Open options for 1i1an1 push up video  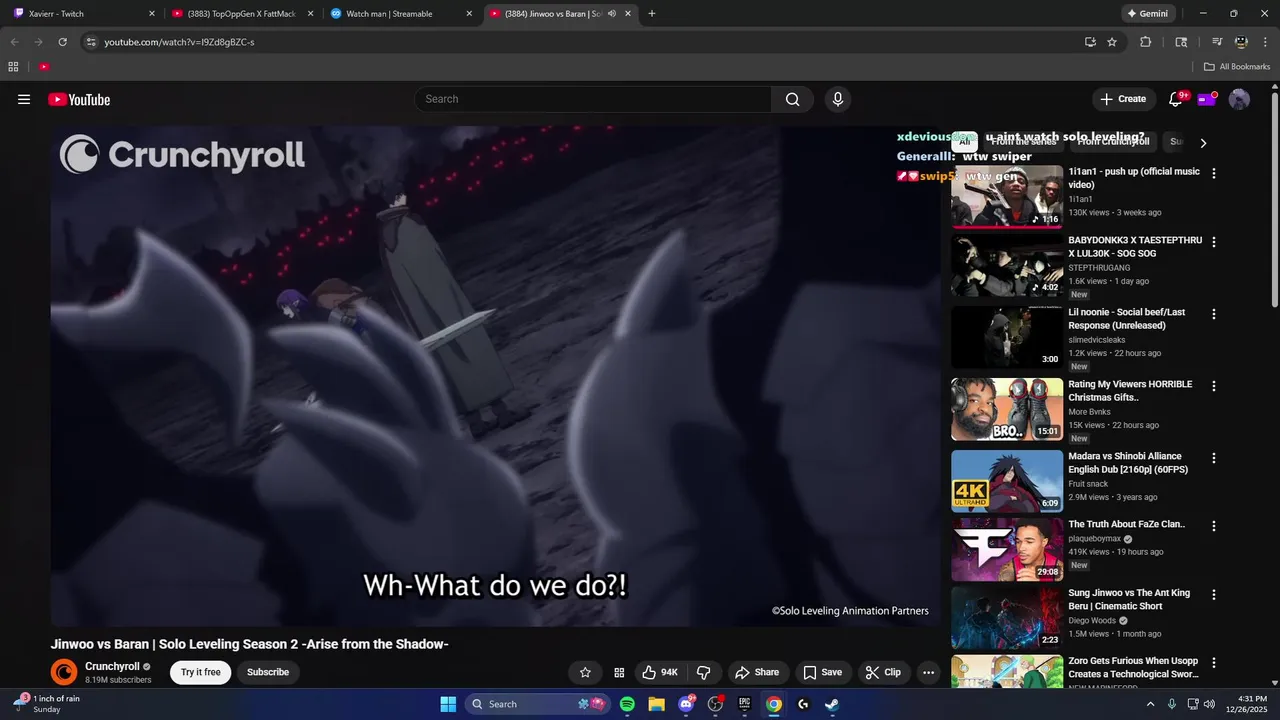[1214, 173]
